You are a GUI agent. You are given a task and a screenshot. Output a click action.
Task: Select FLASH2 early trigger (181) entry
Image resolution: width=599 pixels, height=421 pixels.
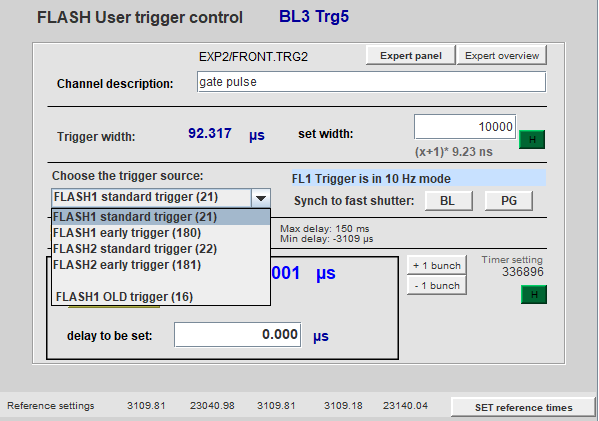click(161, 265)
